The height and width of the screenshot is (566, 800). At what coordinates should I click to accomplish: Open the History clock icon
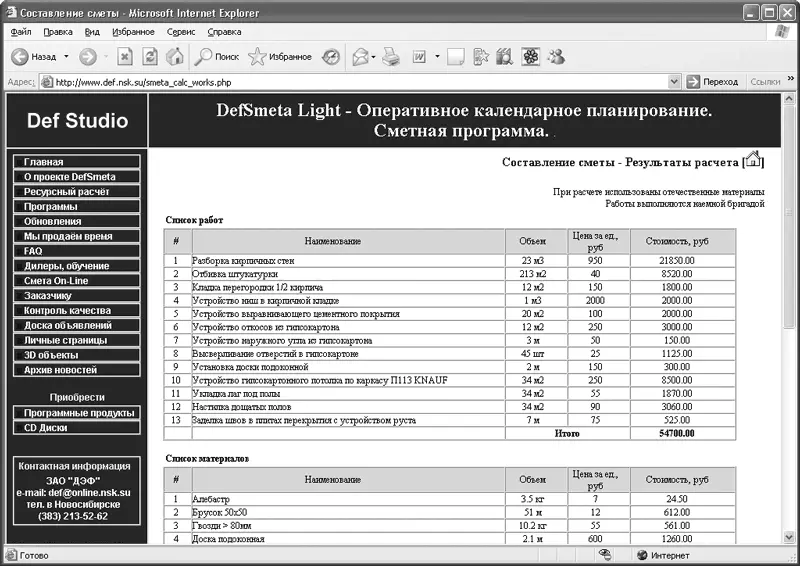tap(331, 57)
